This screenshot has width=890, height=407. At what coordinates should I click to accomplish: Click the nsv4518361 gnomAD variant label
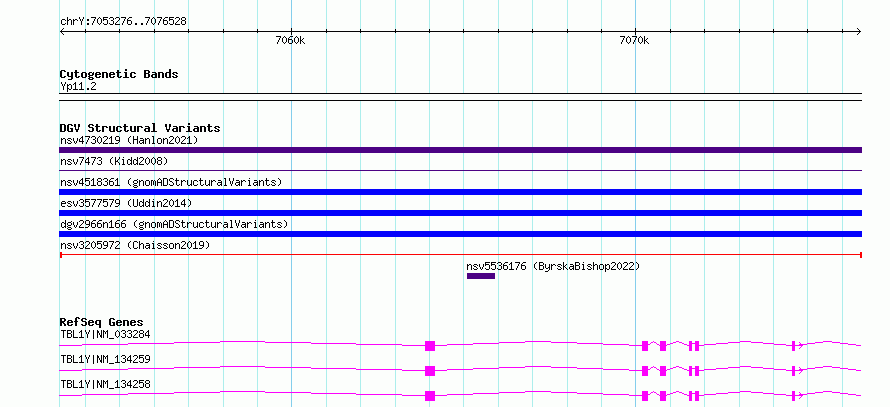click(x=171, y=182)
